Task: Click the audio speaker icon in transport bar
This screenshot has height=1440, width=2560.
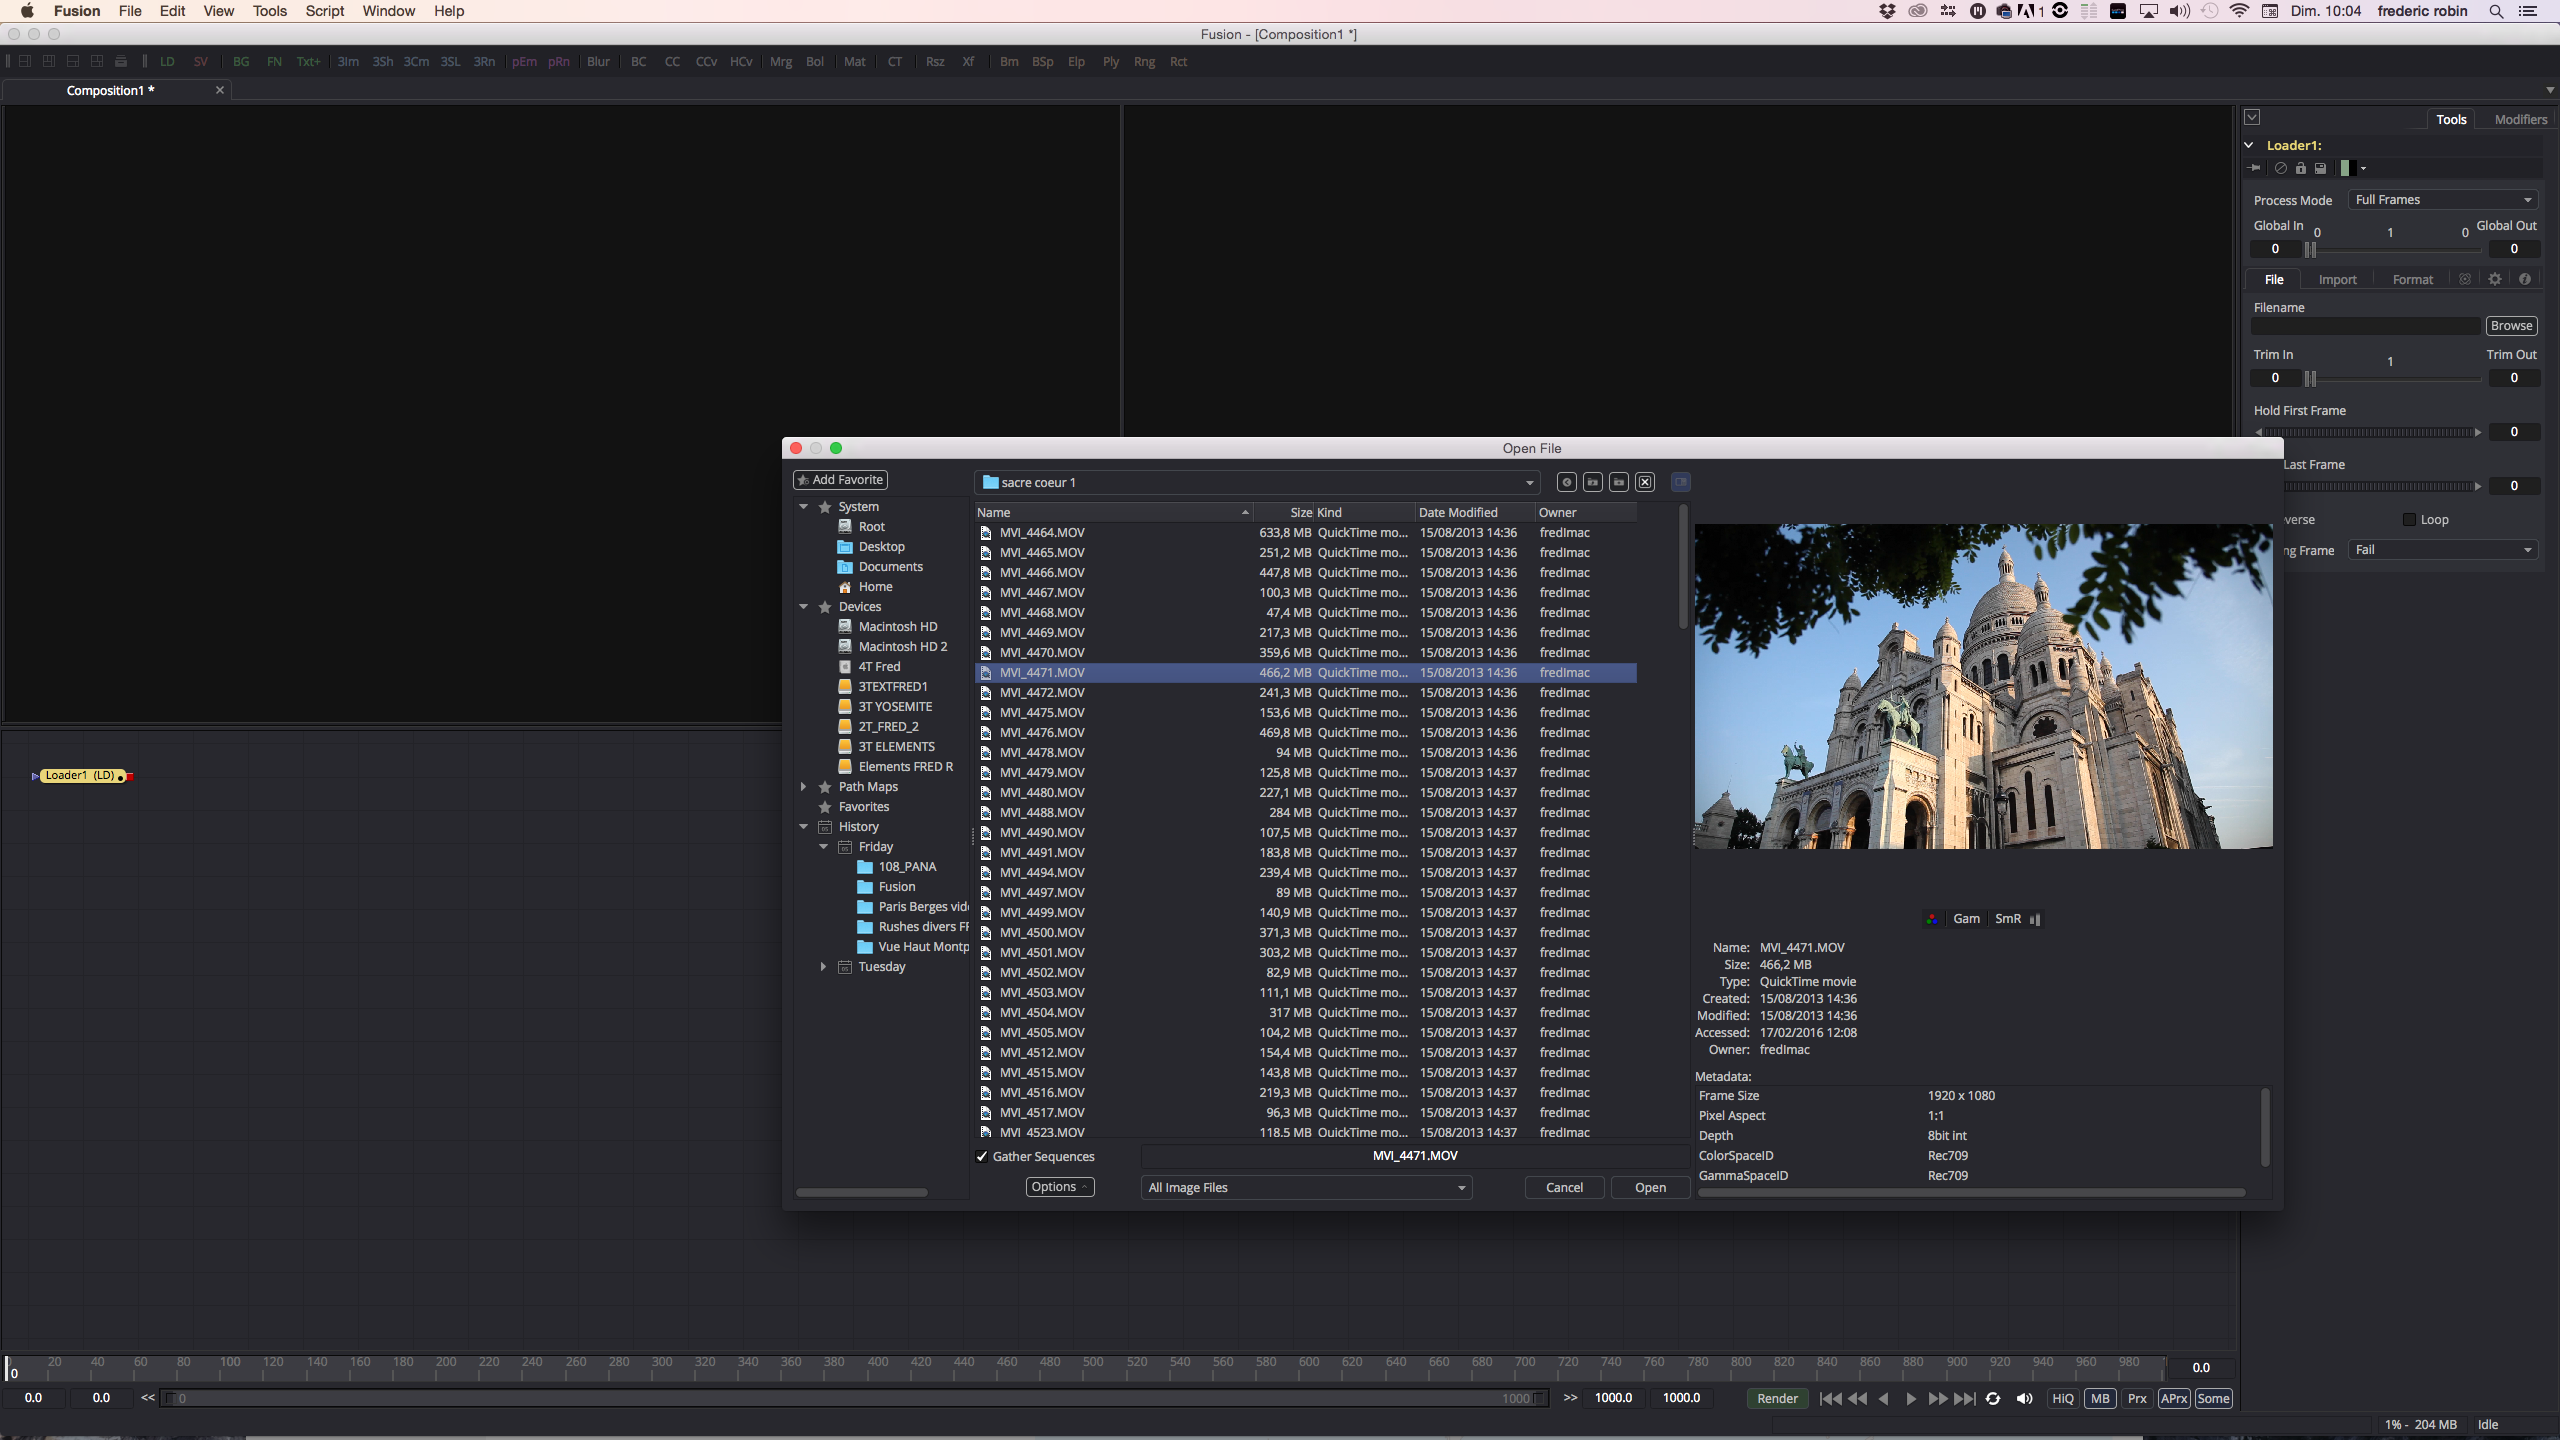Action: [2024, 1398]
